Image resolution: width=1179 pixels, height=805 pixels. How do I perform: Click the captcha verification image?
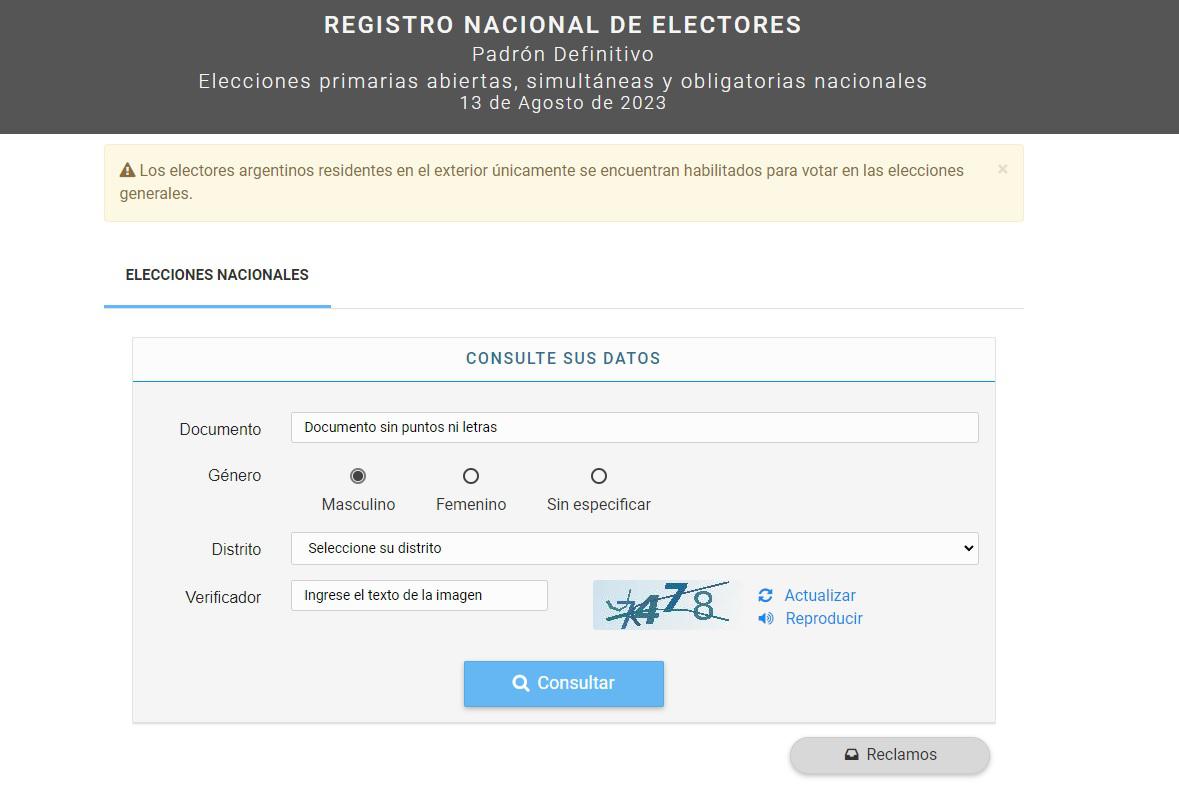tap(662, 605)
